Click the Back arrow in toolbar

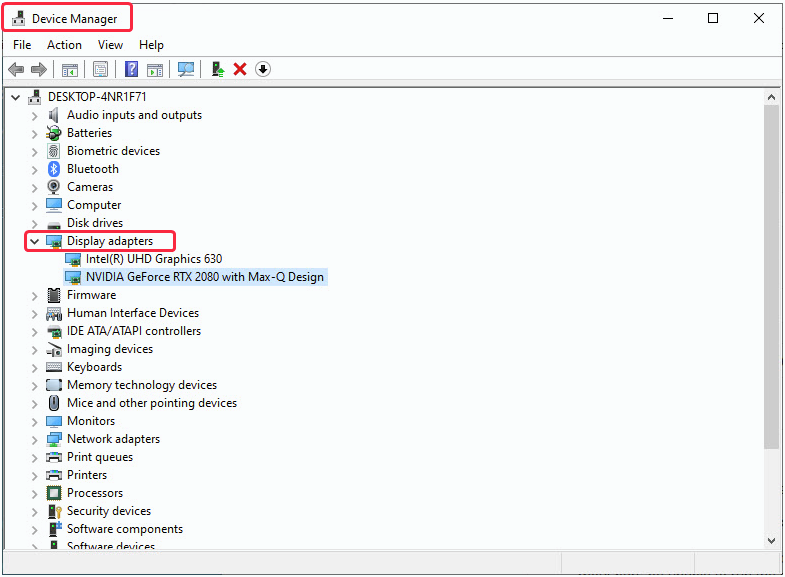(16, 69)
